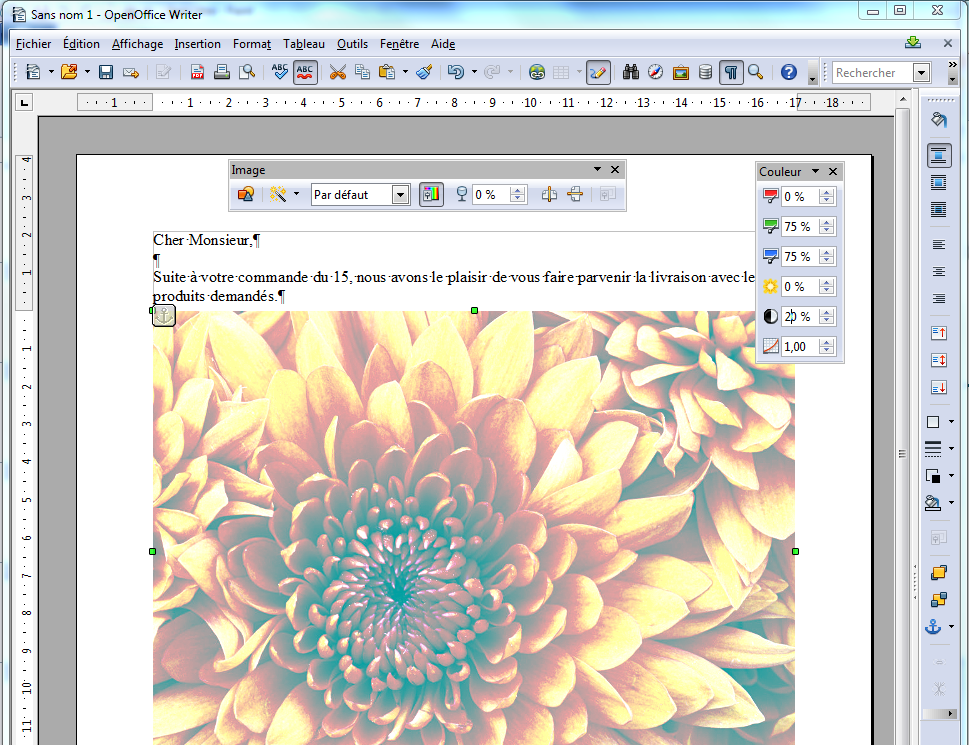Click the New document icon
Screen dimensions: 969x745
33,72
